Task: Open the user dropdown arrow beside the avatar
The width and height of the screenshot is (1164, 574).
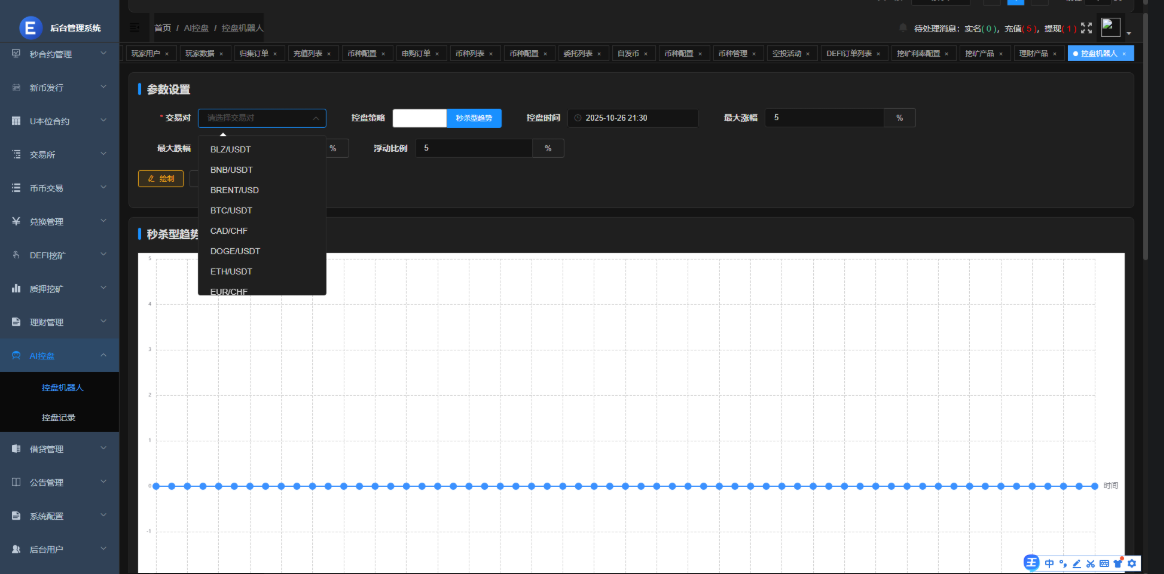Action: tap(1128, 33)
